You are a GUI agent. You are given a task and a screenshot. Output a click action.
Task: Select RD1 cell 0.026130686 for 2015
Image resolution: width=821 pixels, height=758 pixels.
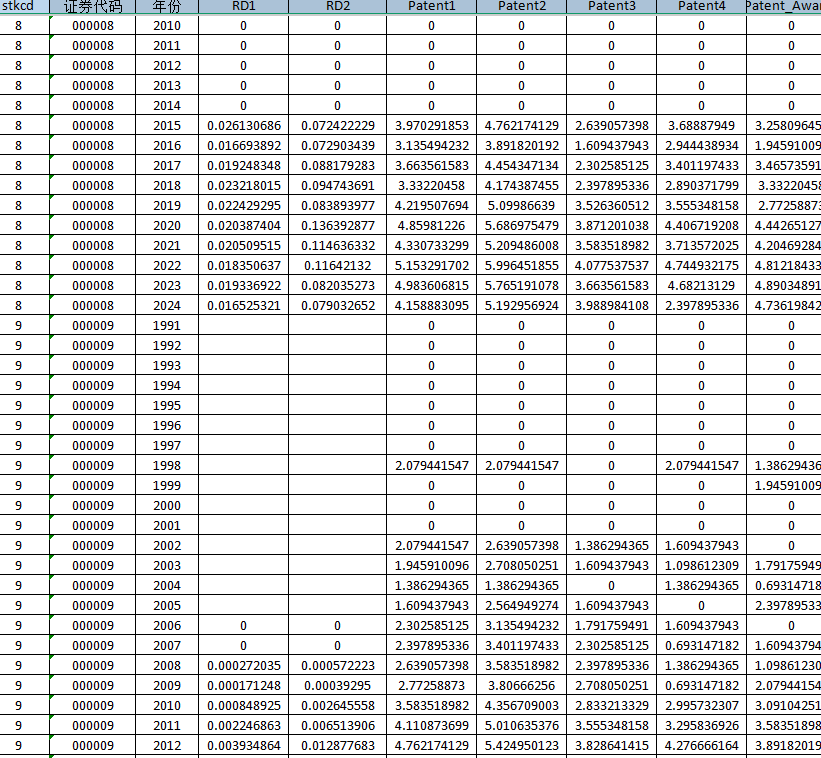[x=243, y=126]
